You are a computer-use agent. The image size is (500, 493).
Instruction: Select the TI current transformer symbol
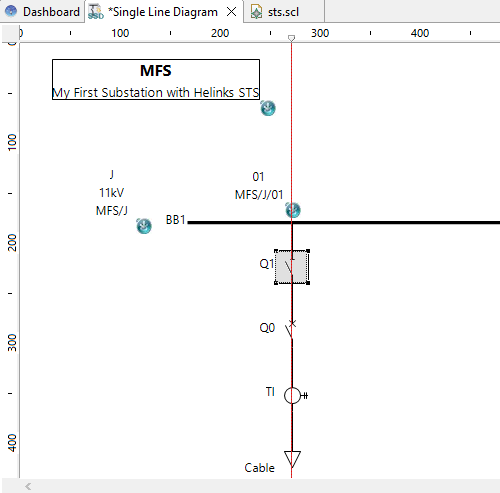(x=295, y=396)
